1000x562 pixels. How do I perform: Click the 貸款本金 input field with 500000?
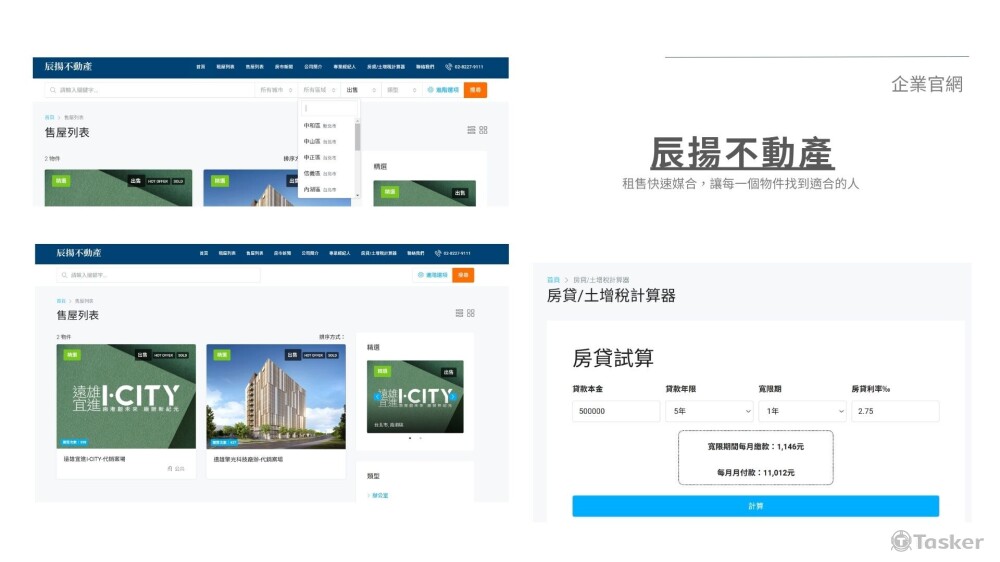pos(616,411)
